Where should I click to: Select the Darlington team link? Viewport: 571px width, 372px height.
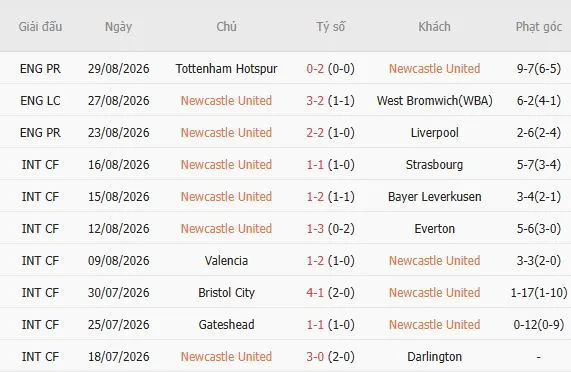434,357
